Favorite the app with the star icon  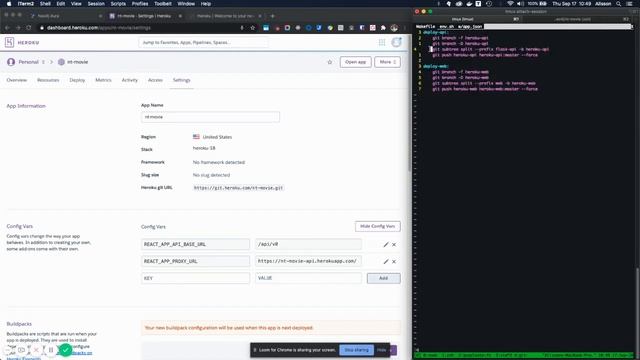[330, 62]
